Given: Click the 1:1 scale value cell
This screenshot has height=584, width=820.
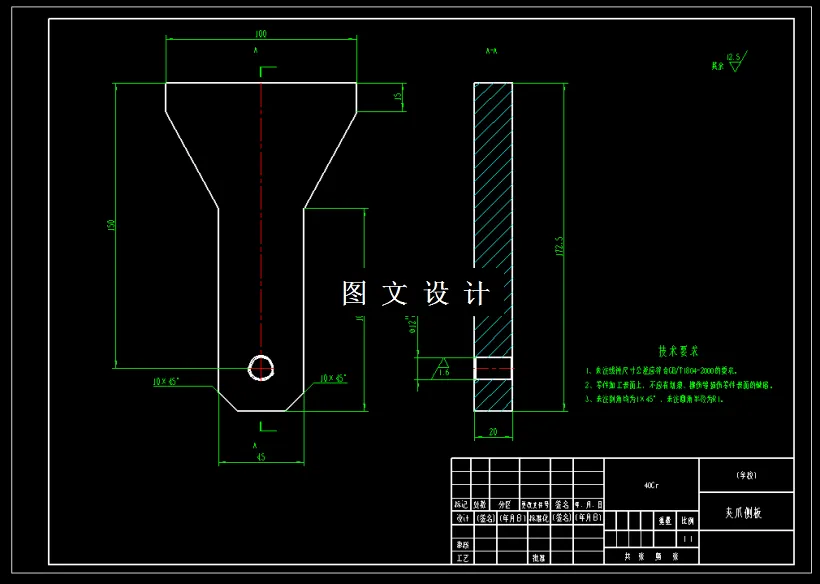Looking at the screenshot, I should [x=688, y=539].
